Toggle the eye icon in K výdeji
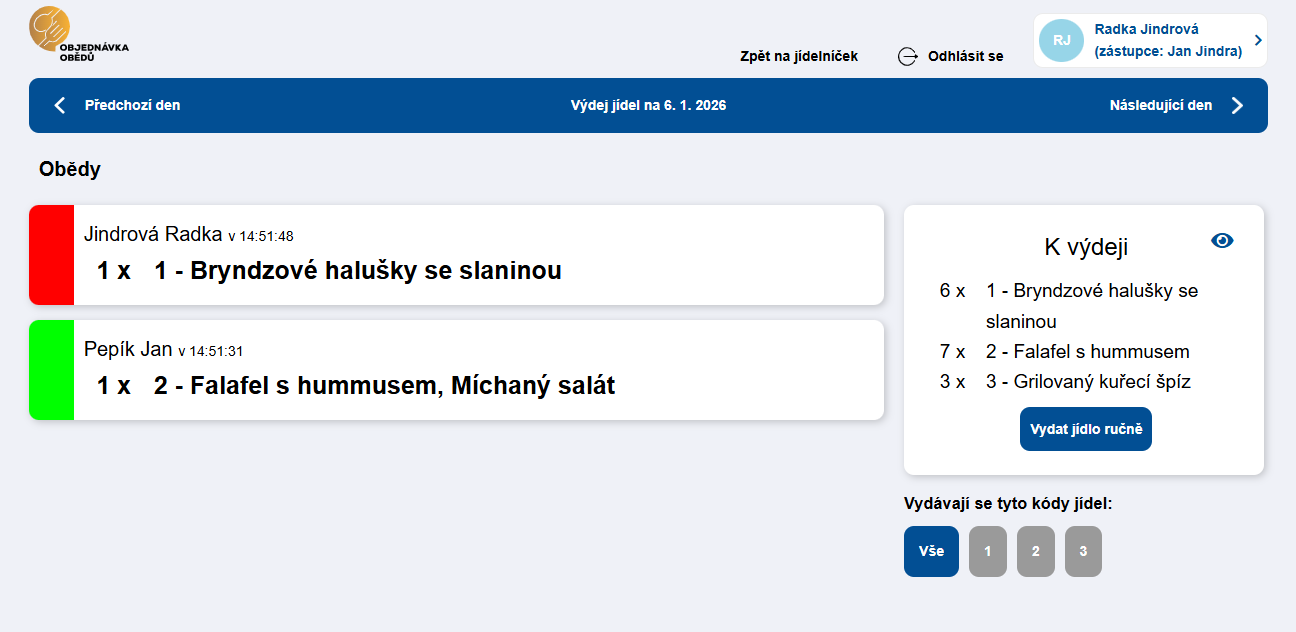This screenshot has height=632, width=1296. (x=1222, y=240)
